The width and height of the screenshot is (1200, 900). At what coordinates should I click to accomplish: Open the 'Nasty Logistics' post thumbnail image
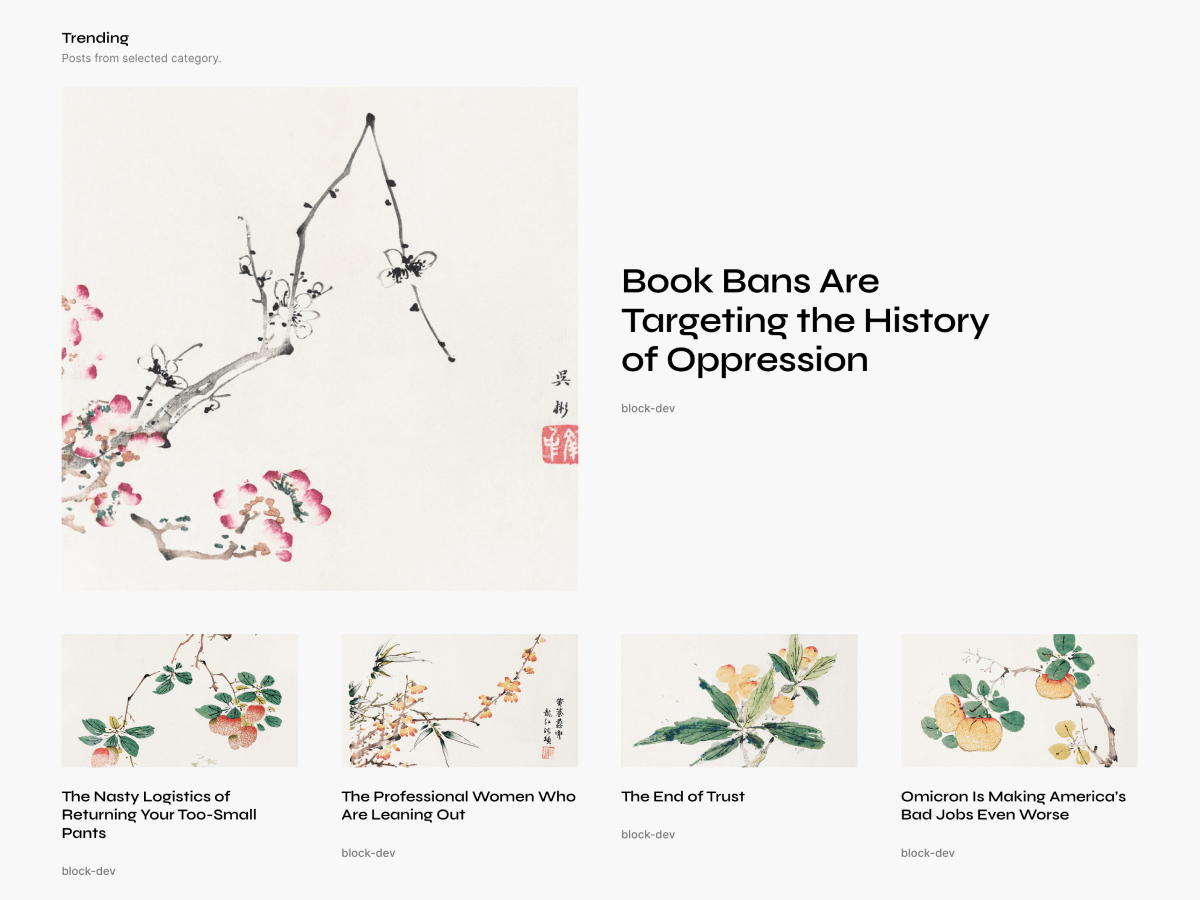[x=179, y=700]
